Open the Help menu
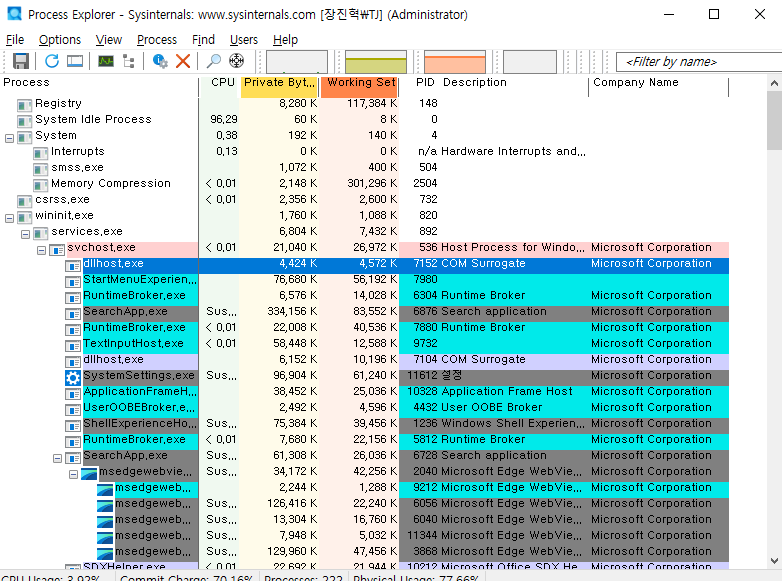 (285, 39)
